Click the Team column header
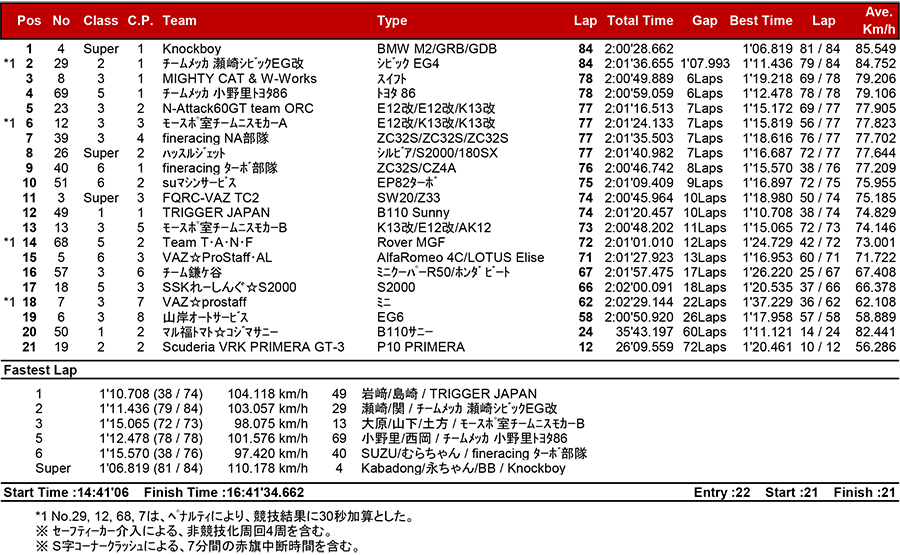 coord(179,21)
